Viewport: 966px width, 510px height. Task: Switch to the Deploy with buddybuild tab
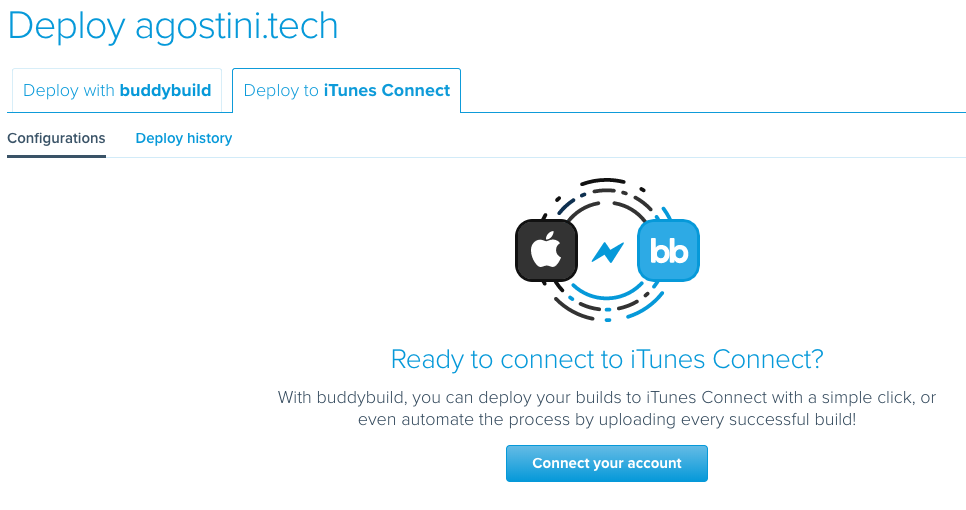click(x=117, y=91)
